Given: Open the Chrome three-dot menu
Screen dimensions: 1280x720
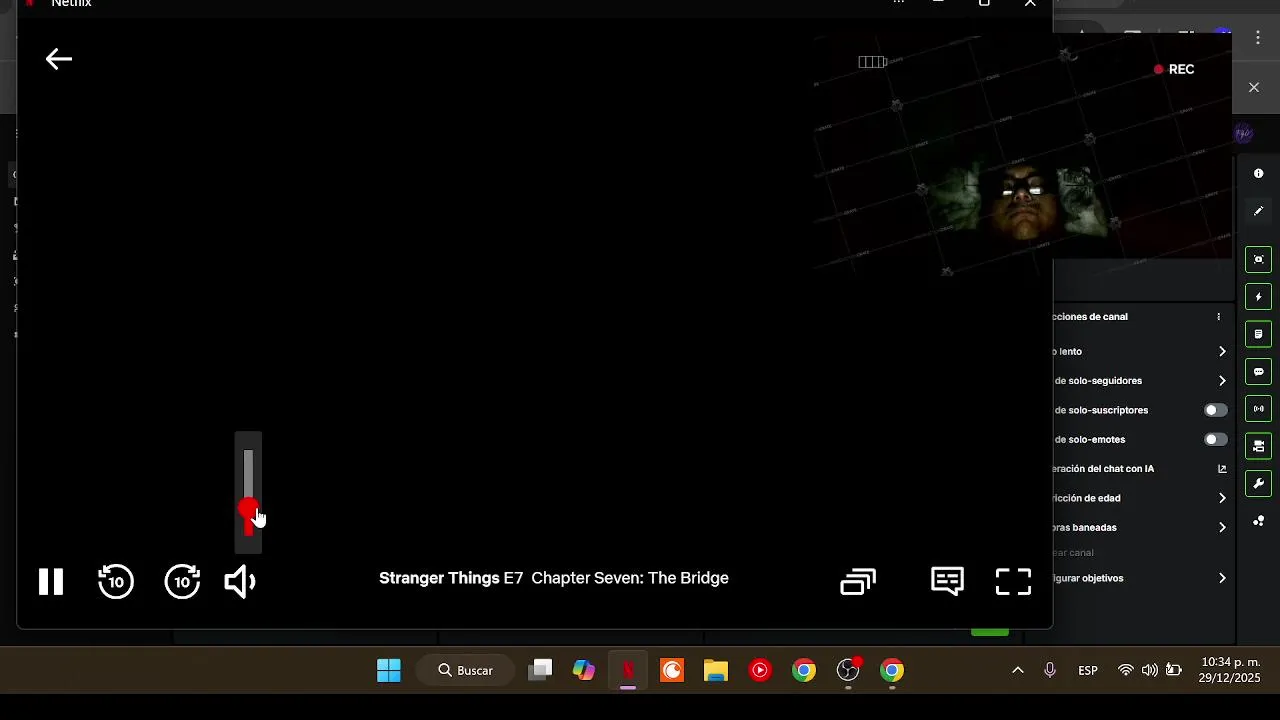Looking at the screenshot, I should [x=1259, y=38].
